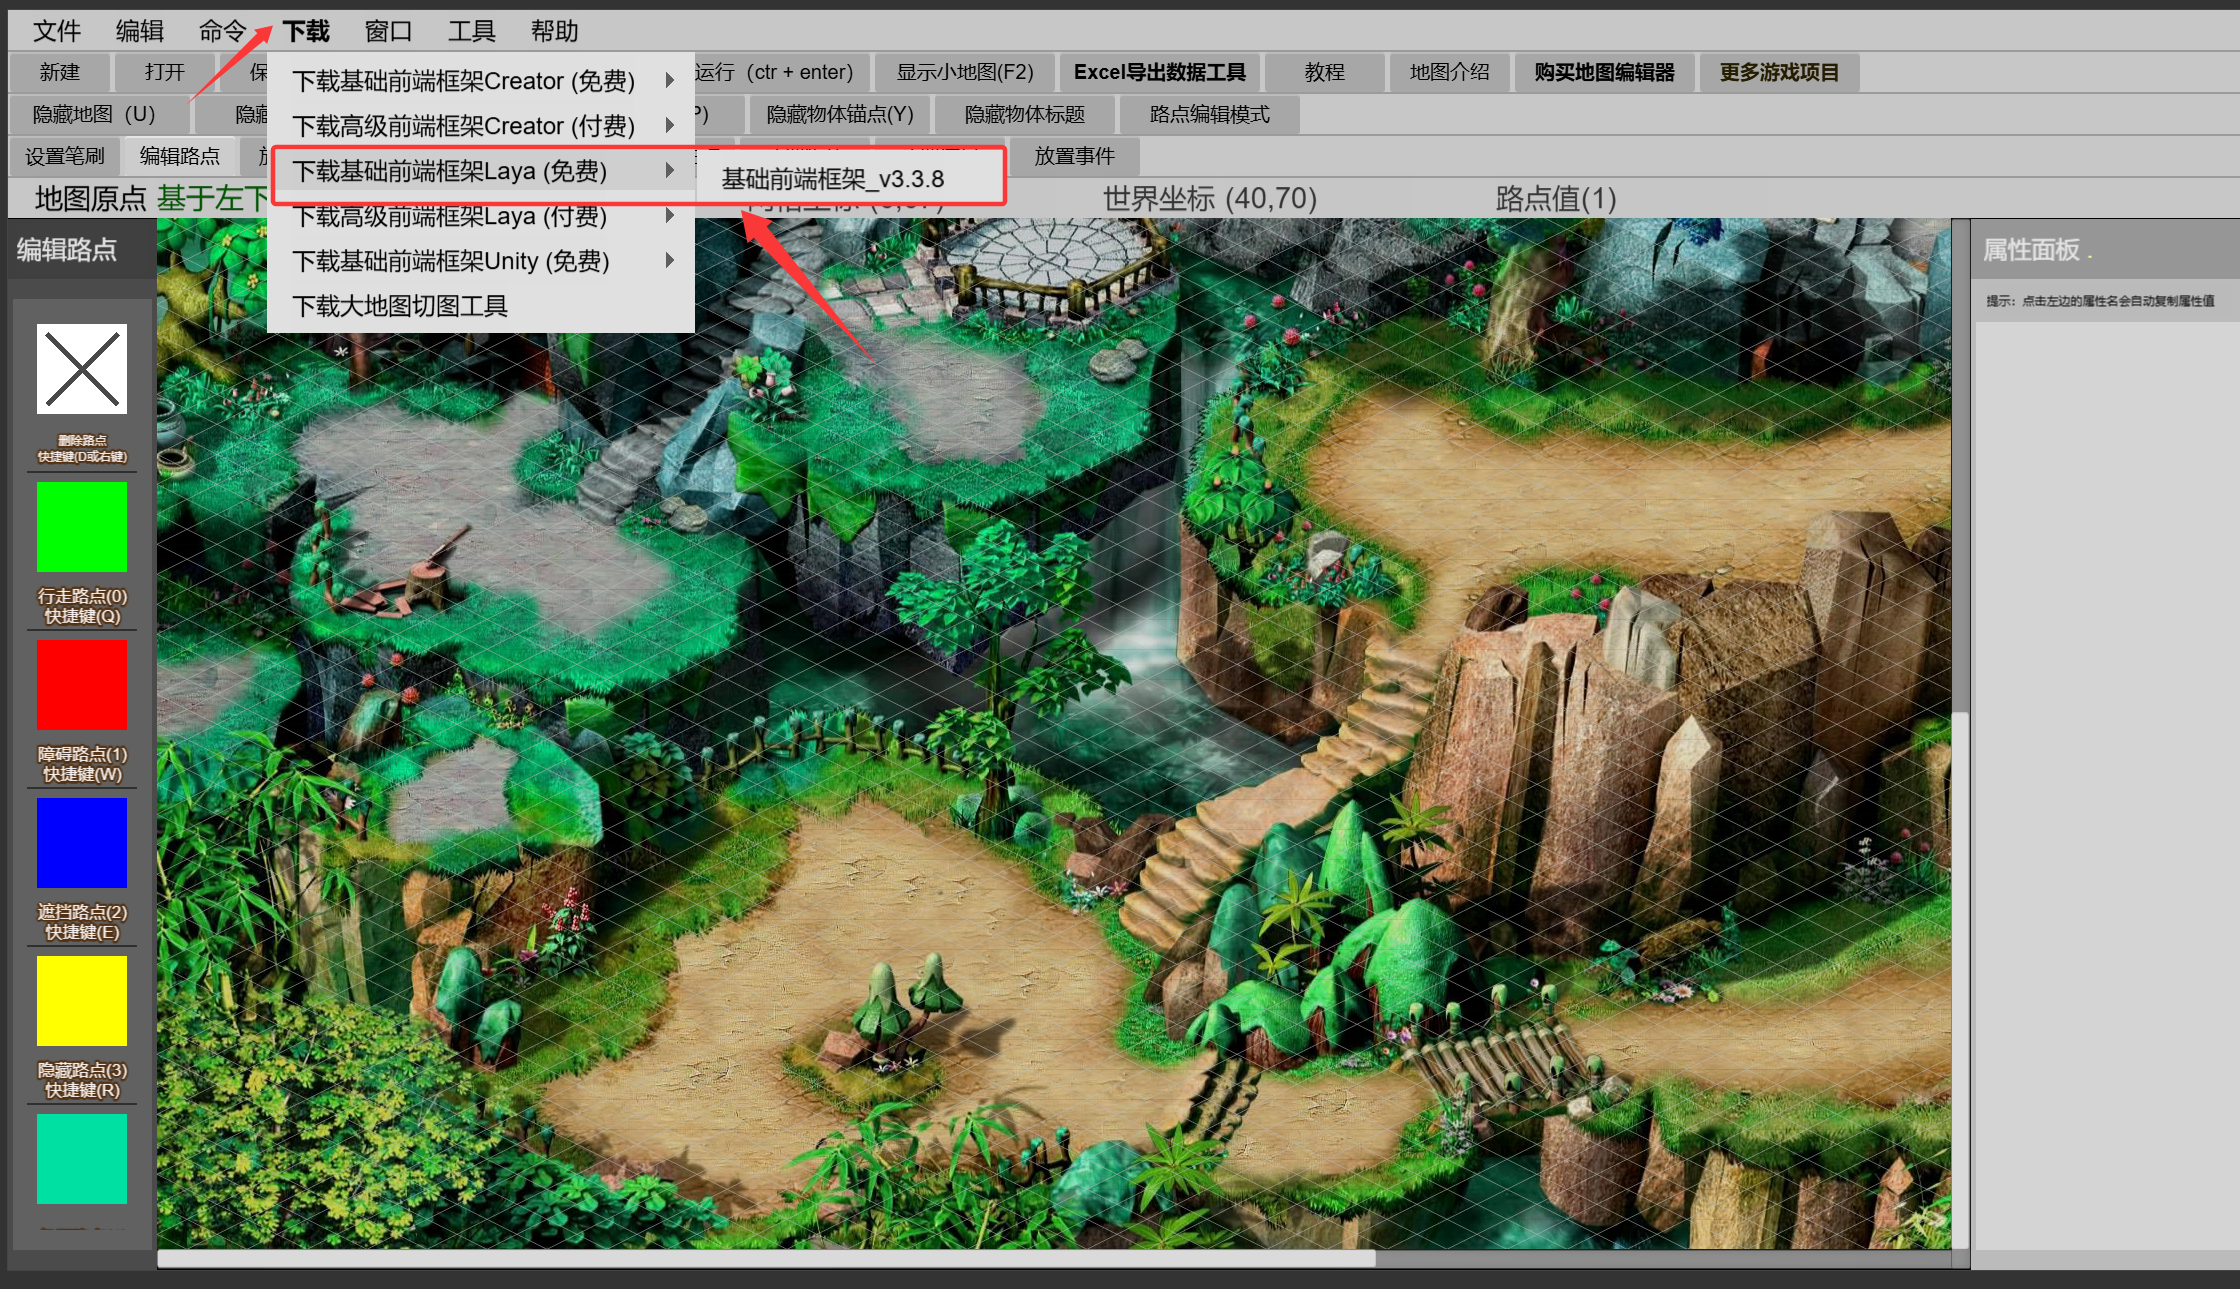Pick the teal waypoint brush
Image resolution: width=2240 pixels, height=1289 pixels.
(82, 1159)
